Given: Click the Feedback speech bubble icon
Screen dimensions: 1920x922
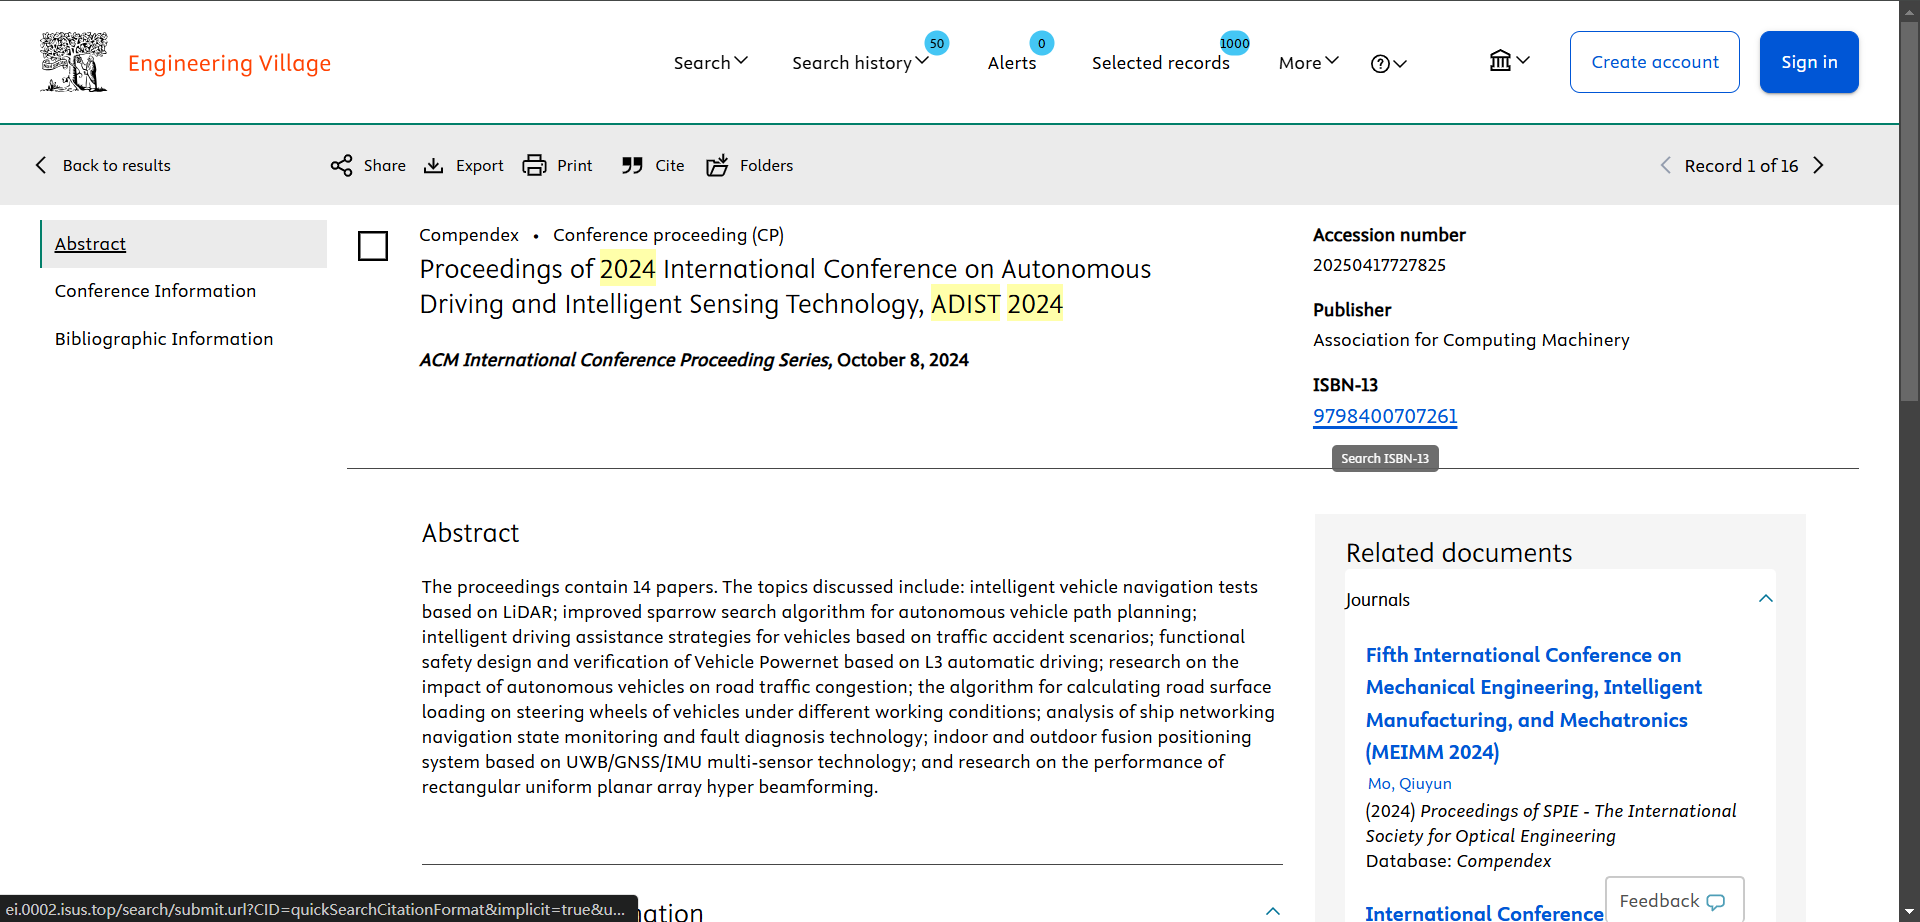Looking at the screenshot, I should pos(1716,901).
